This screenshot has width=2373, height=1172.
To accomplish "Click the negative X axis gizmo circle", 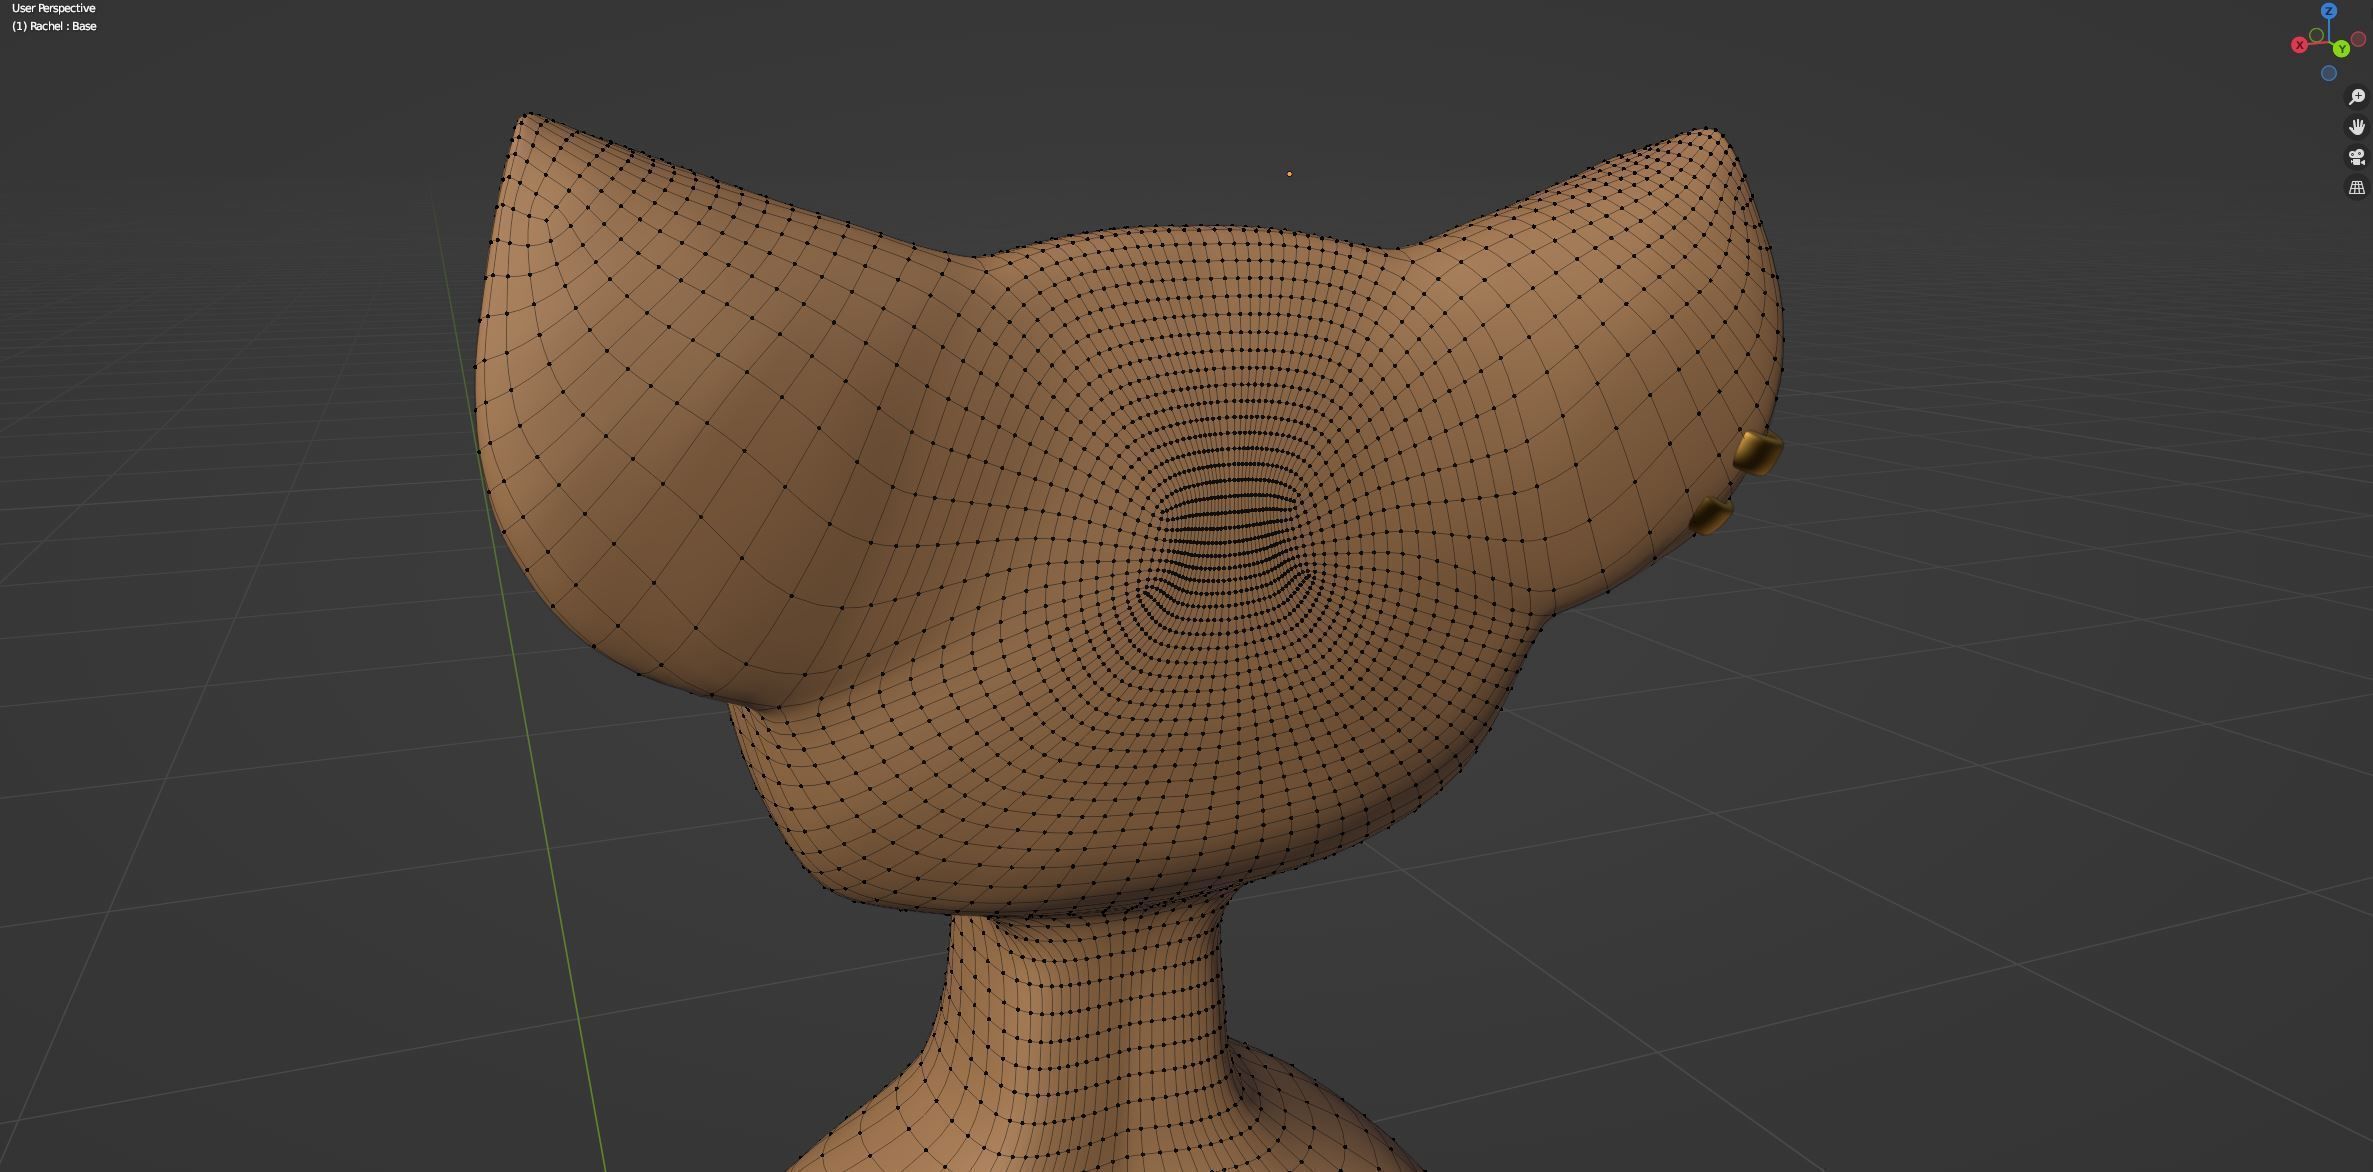I will click(x=2359, y=39).
